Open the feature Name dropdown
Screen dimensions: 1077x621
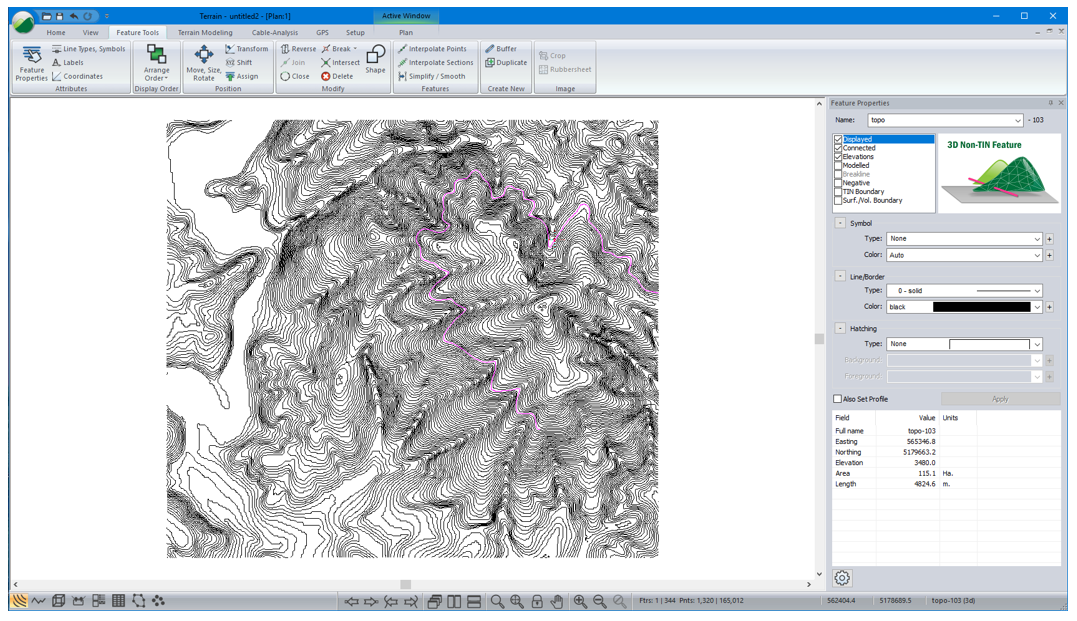coord(1018,120)
